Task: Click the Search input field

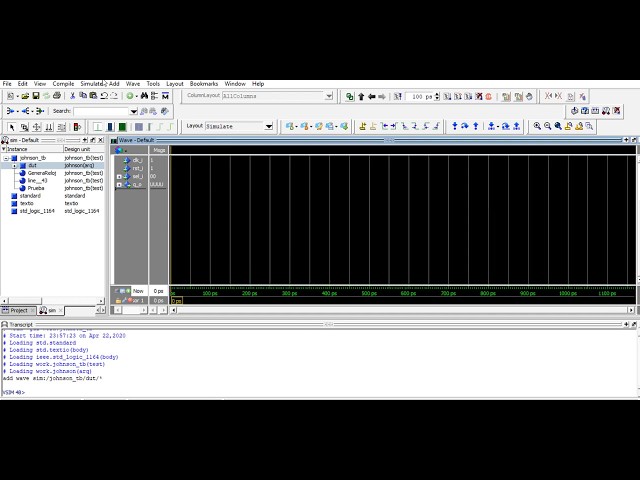Action: [x=101, y=111]
